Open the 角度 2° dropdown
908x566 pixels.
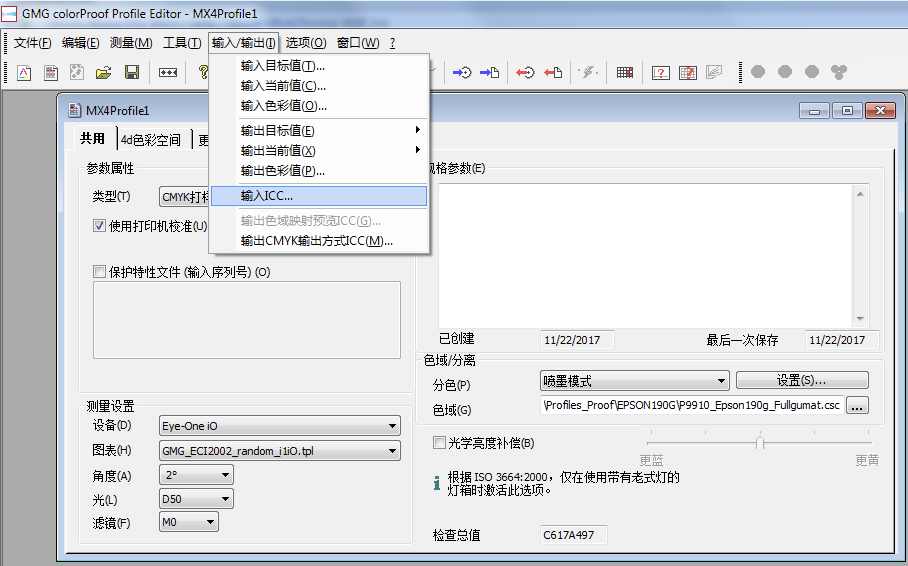[196, 475]
